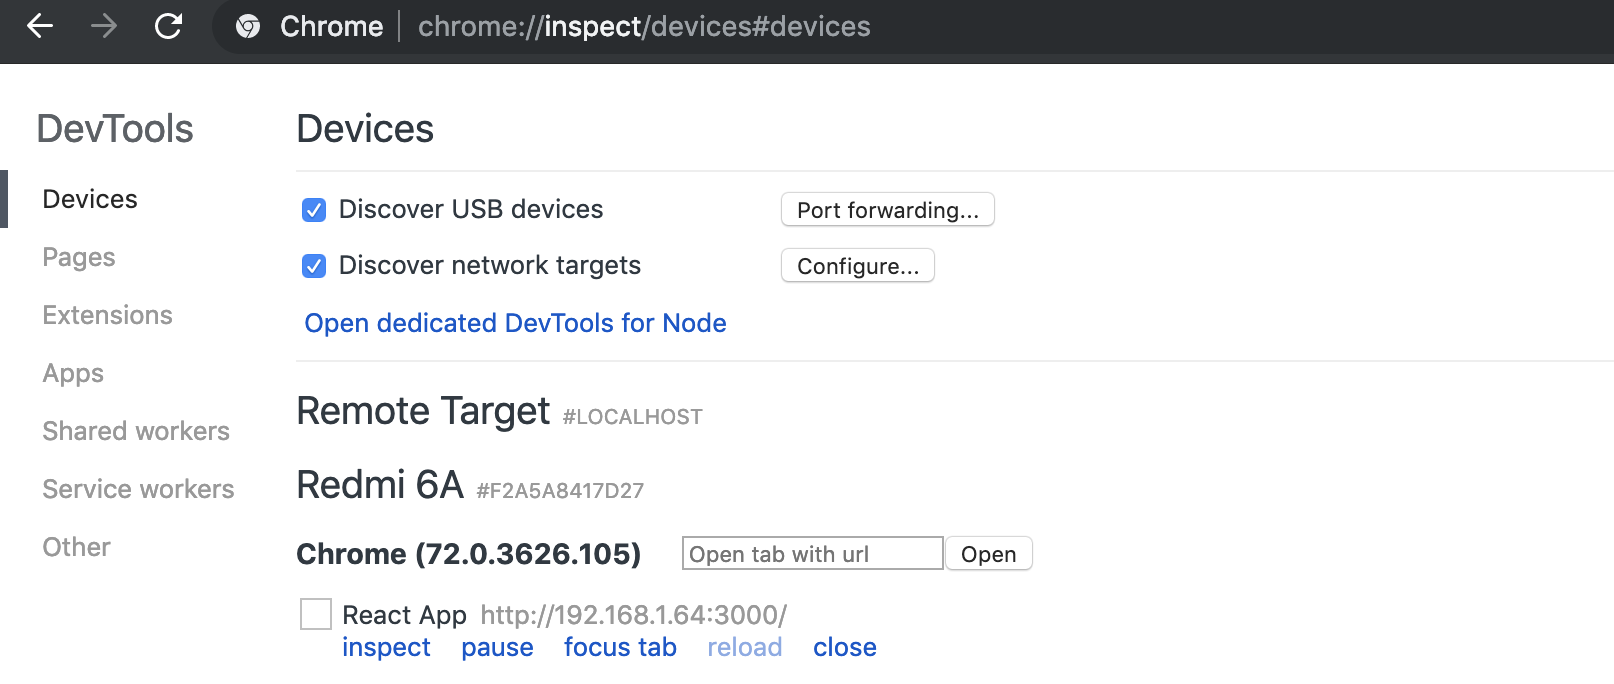Focus the chrome://inspect address bar URL

click(644, 26)
